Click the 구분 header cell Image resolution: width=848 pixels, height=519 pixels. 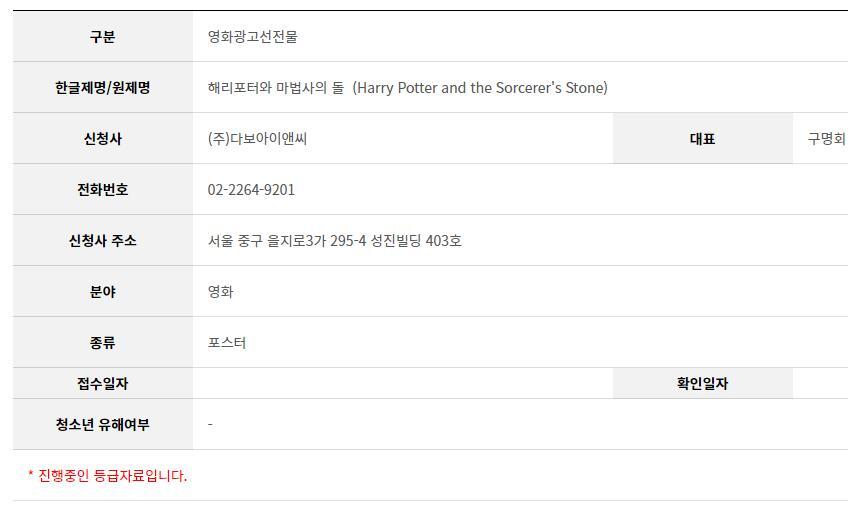(x=102, y=37)
